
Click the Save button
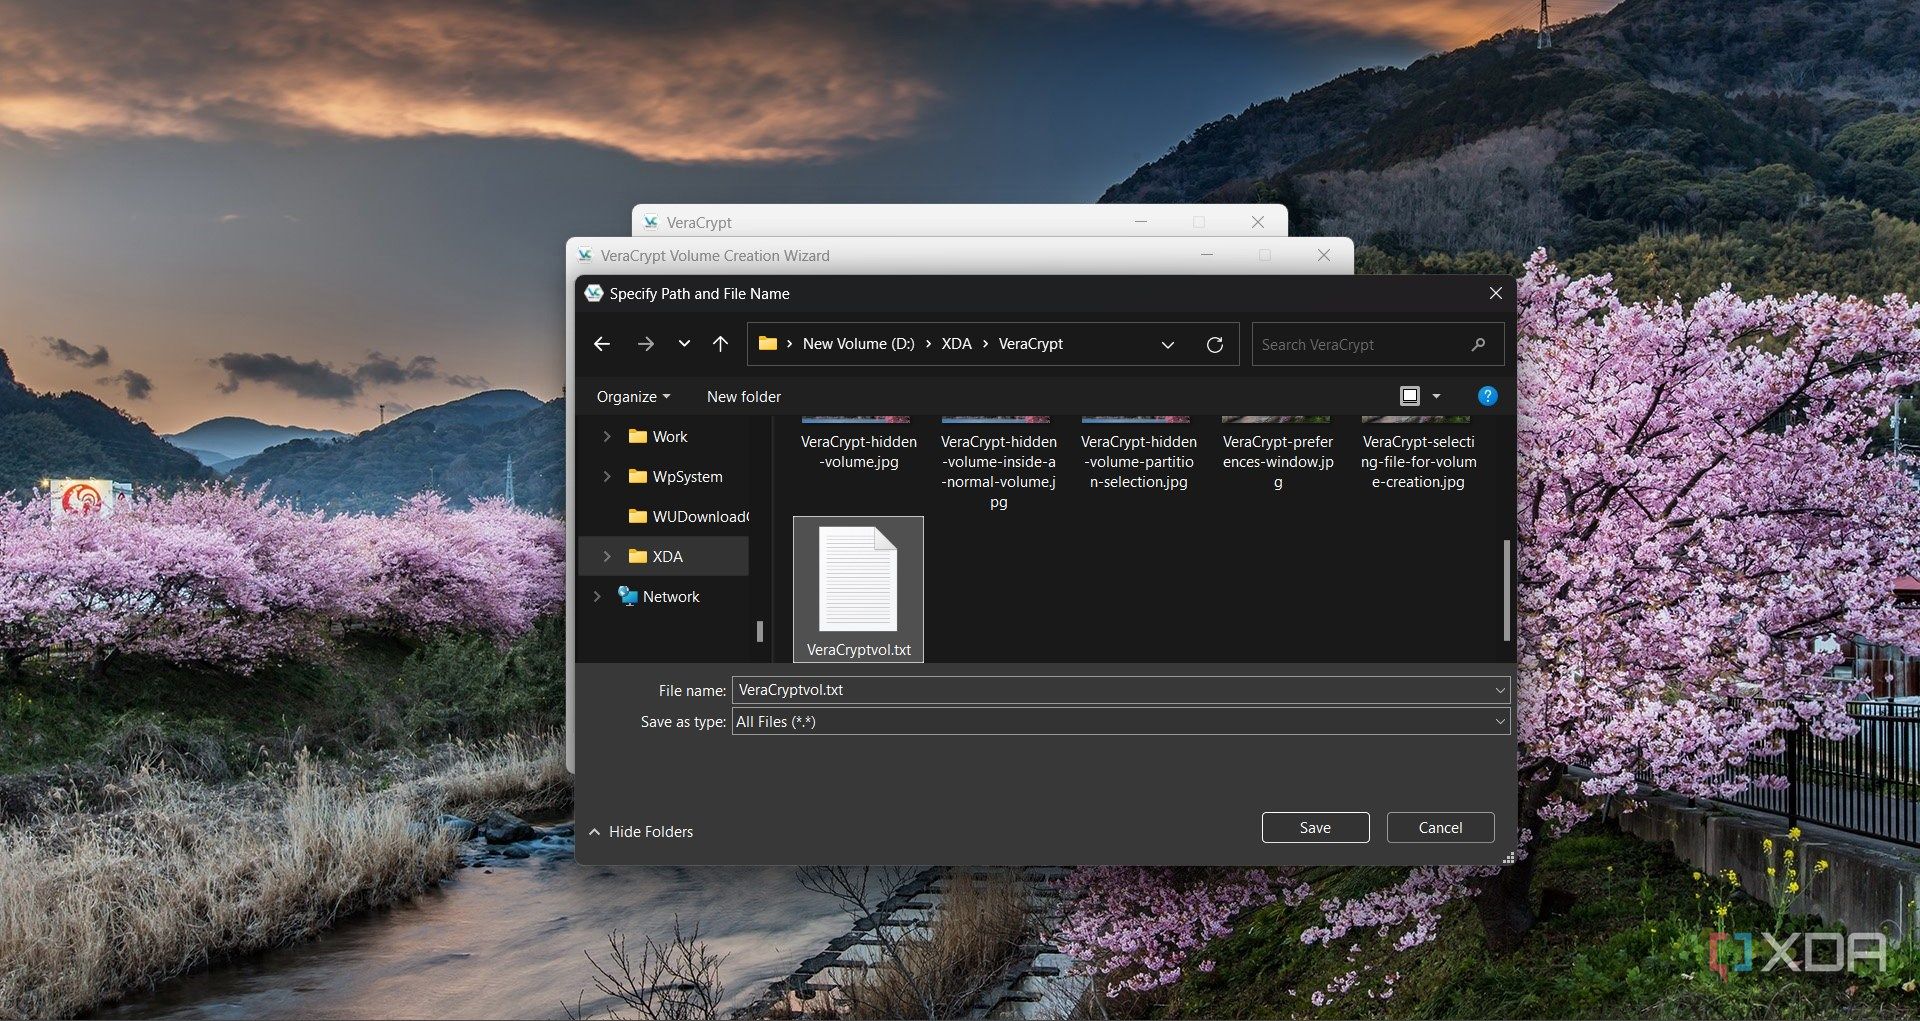pyautogui.click(x=1315, y=828)
